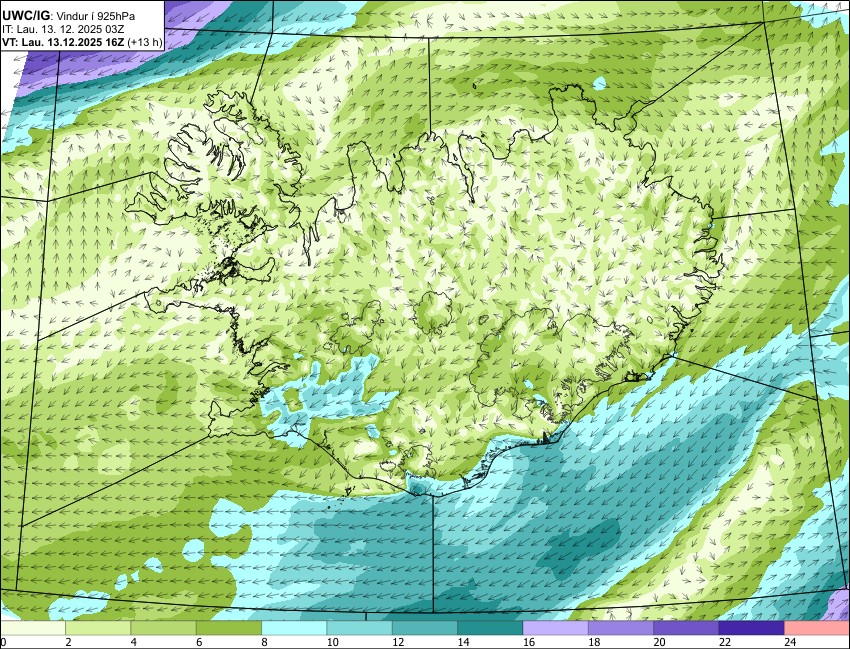Click the 'IT: Lau. 13. 12. 2025 03Z' line

coord(63,29)
